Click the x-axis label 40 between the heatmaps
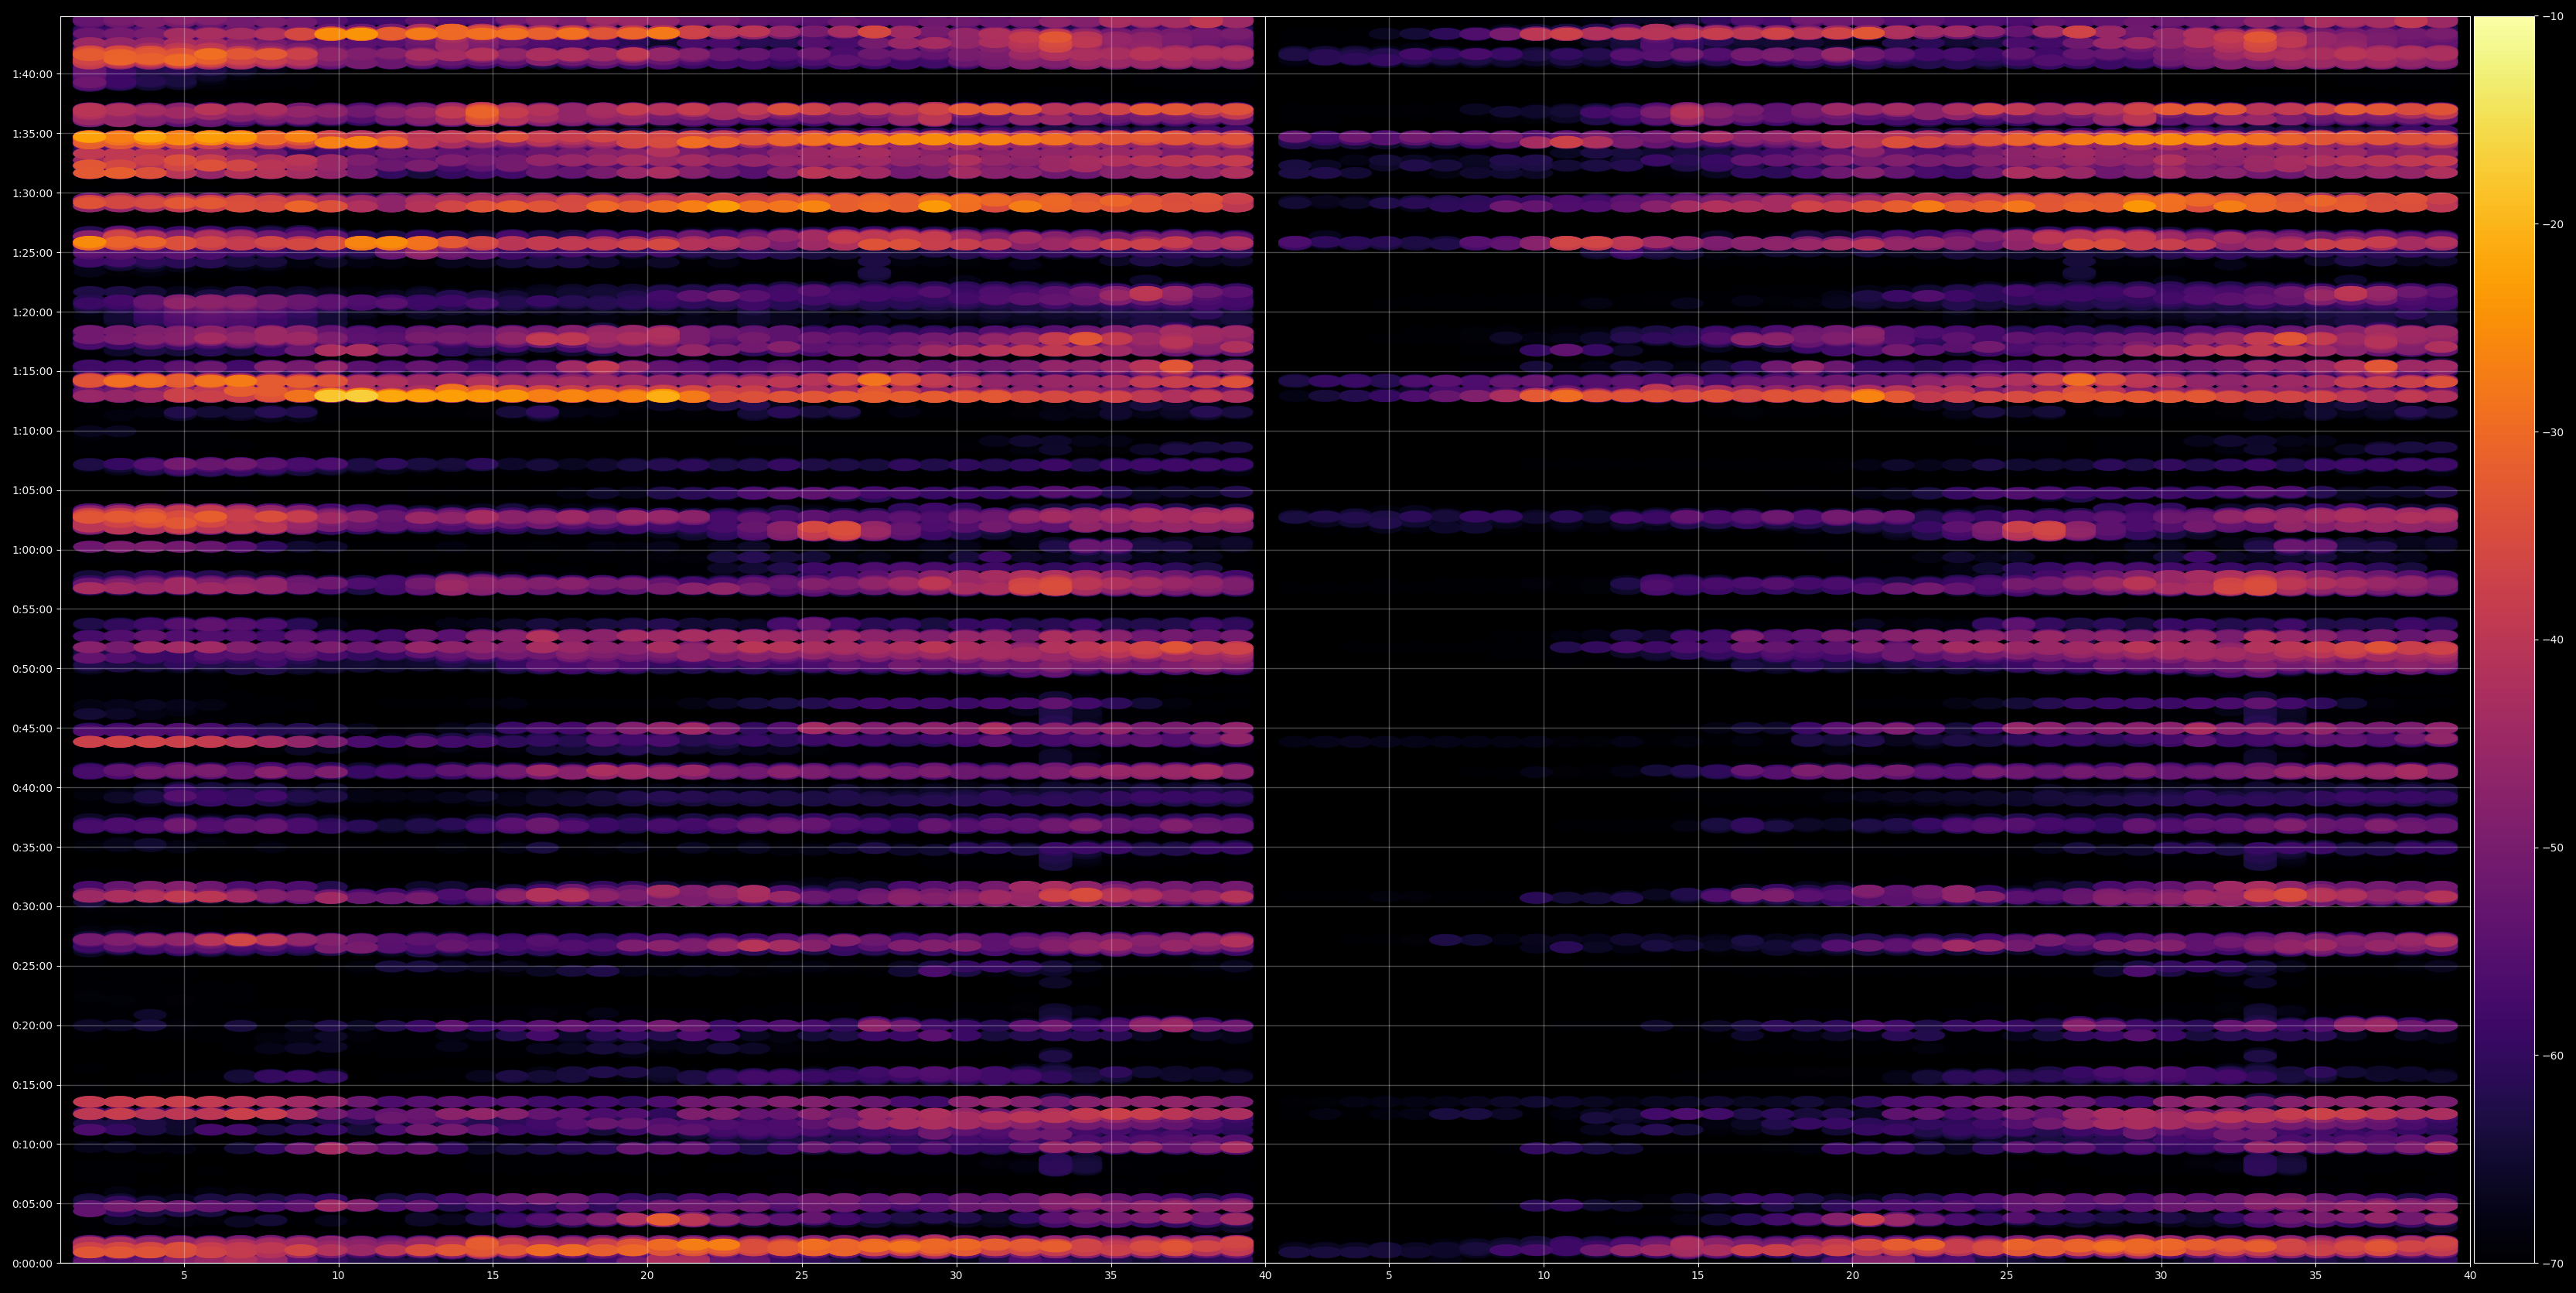The height and width of the screenshot is (1293, 2576). [x=1265, y=1276]
